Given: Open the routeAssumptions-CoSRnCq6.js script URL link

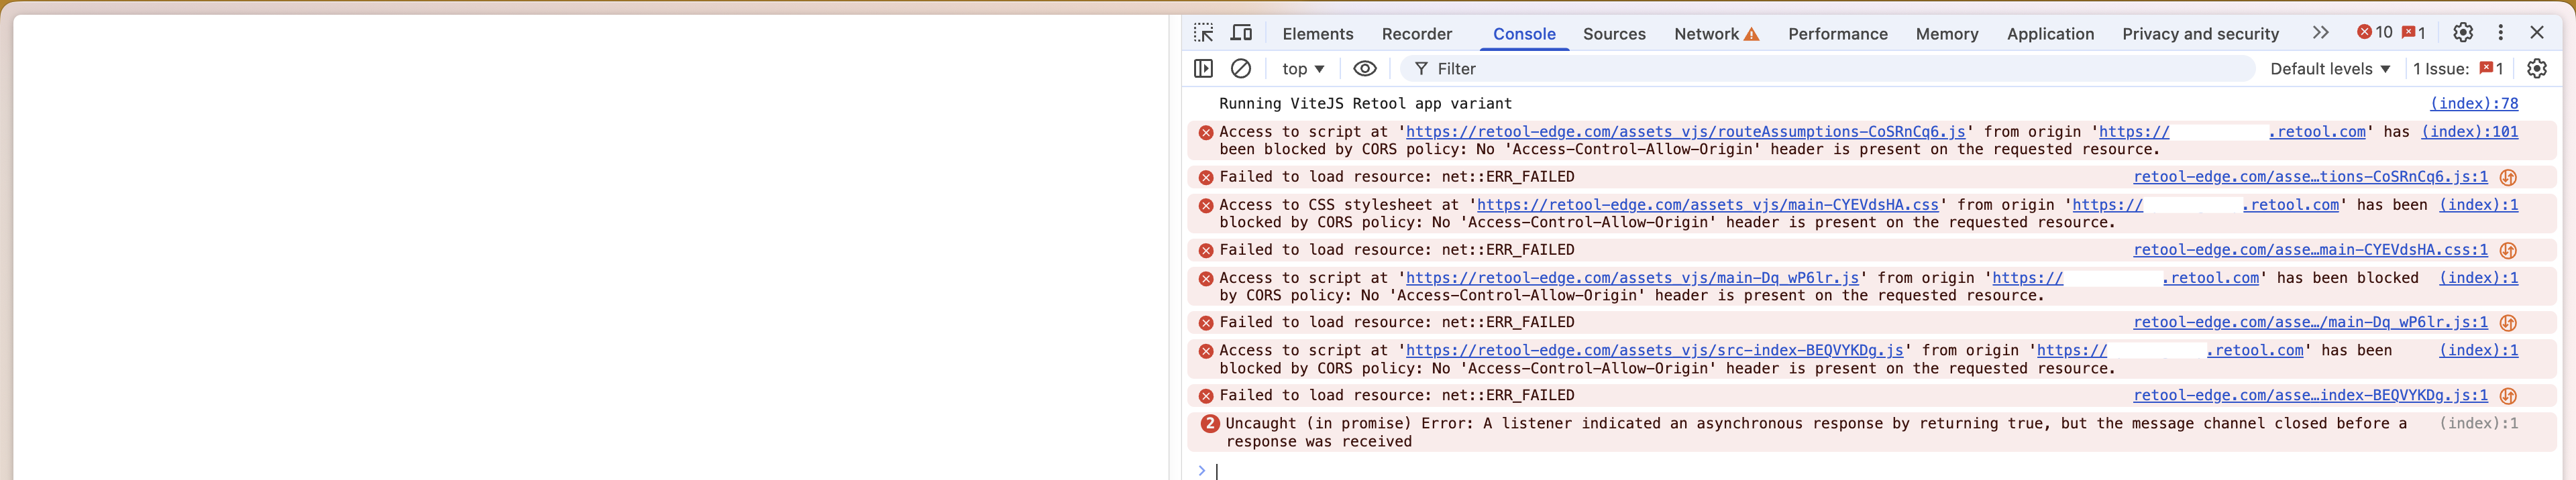Looking at the screenshot, I should (x=1685, y=132).
